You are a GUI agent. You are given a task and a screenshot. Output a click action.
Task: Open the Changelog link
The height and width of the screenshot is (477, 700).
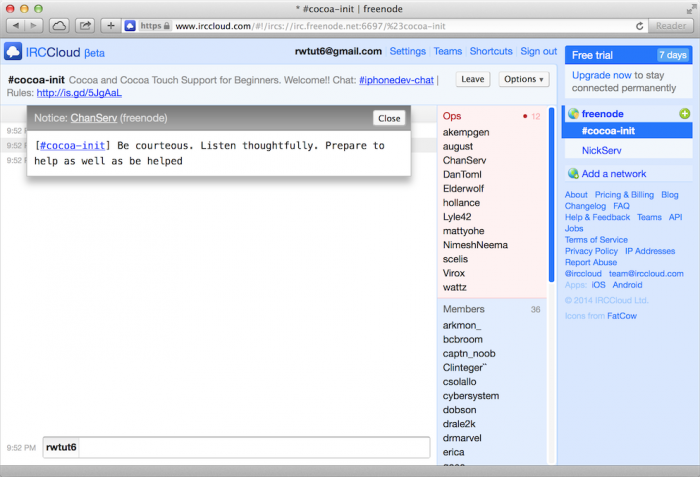coord(585,206)
